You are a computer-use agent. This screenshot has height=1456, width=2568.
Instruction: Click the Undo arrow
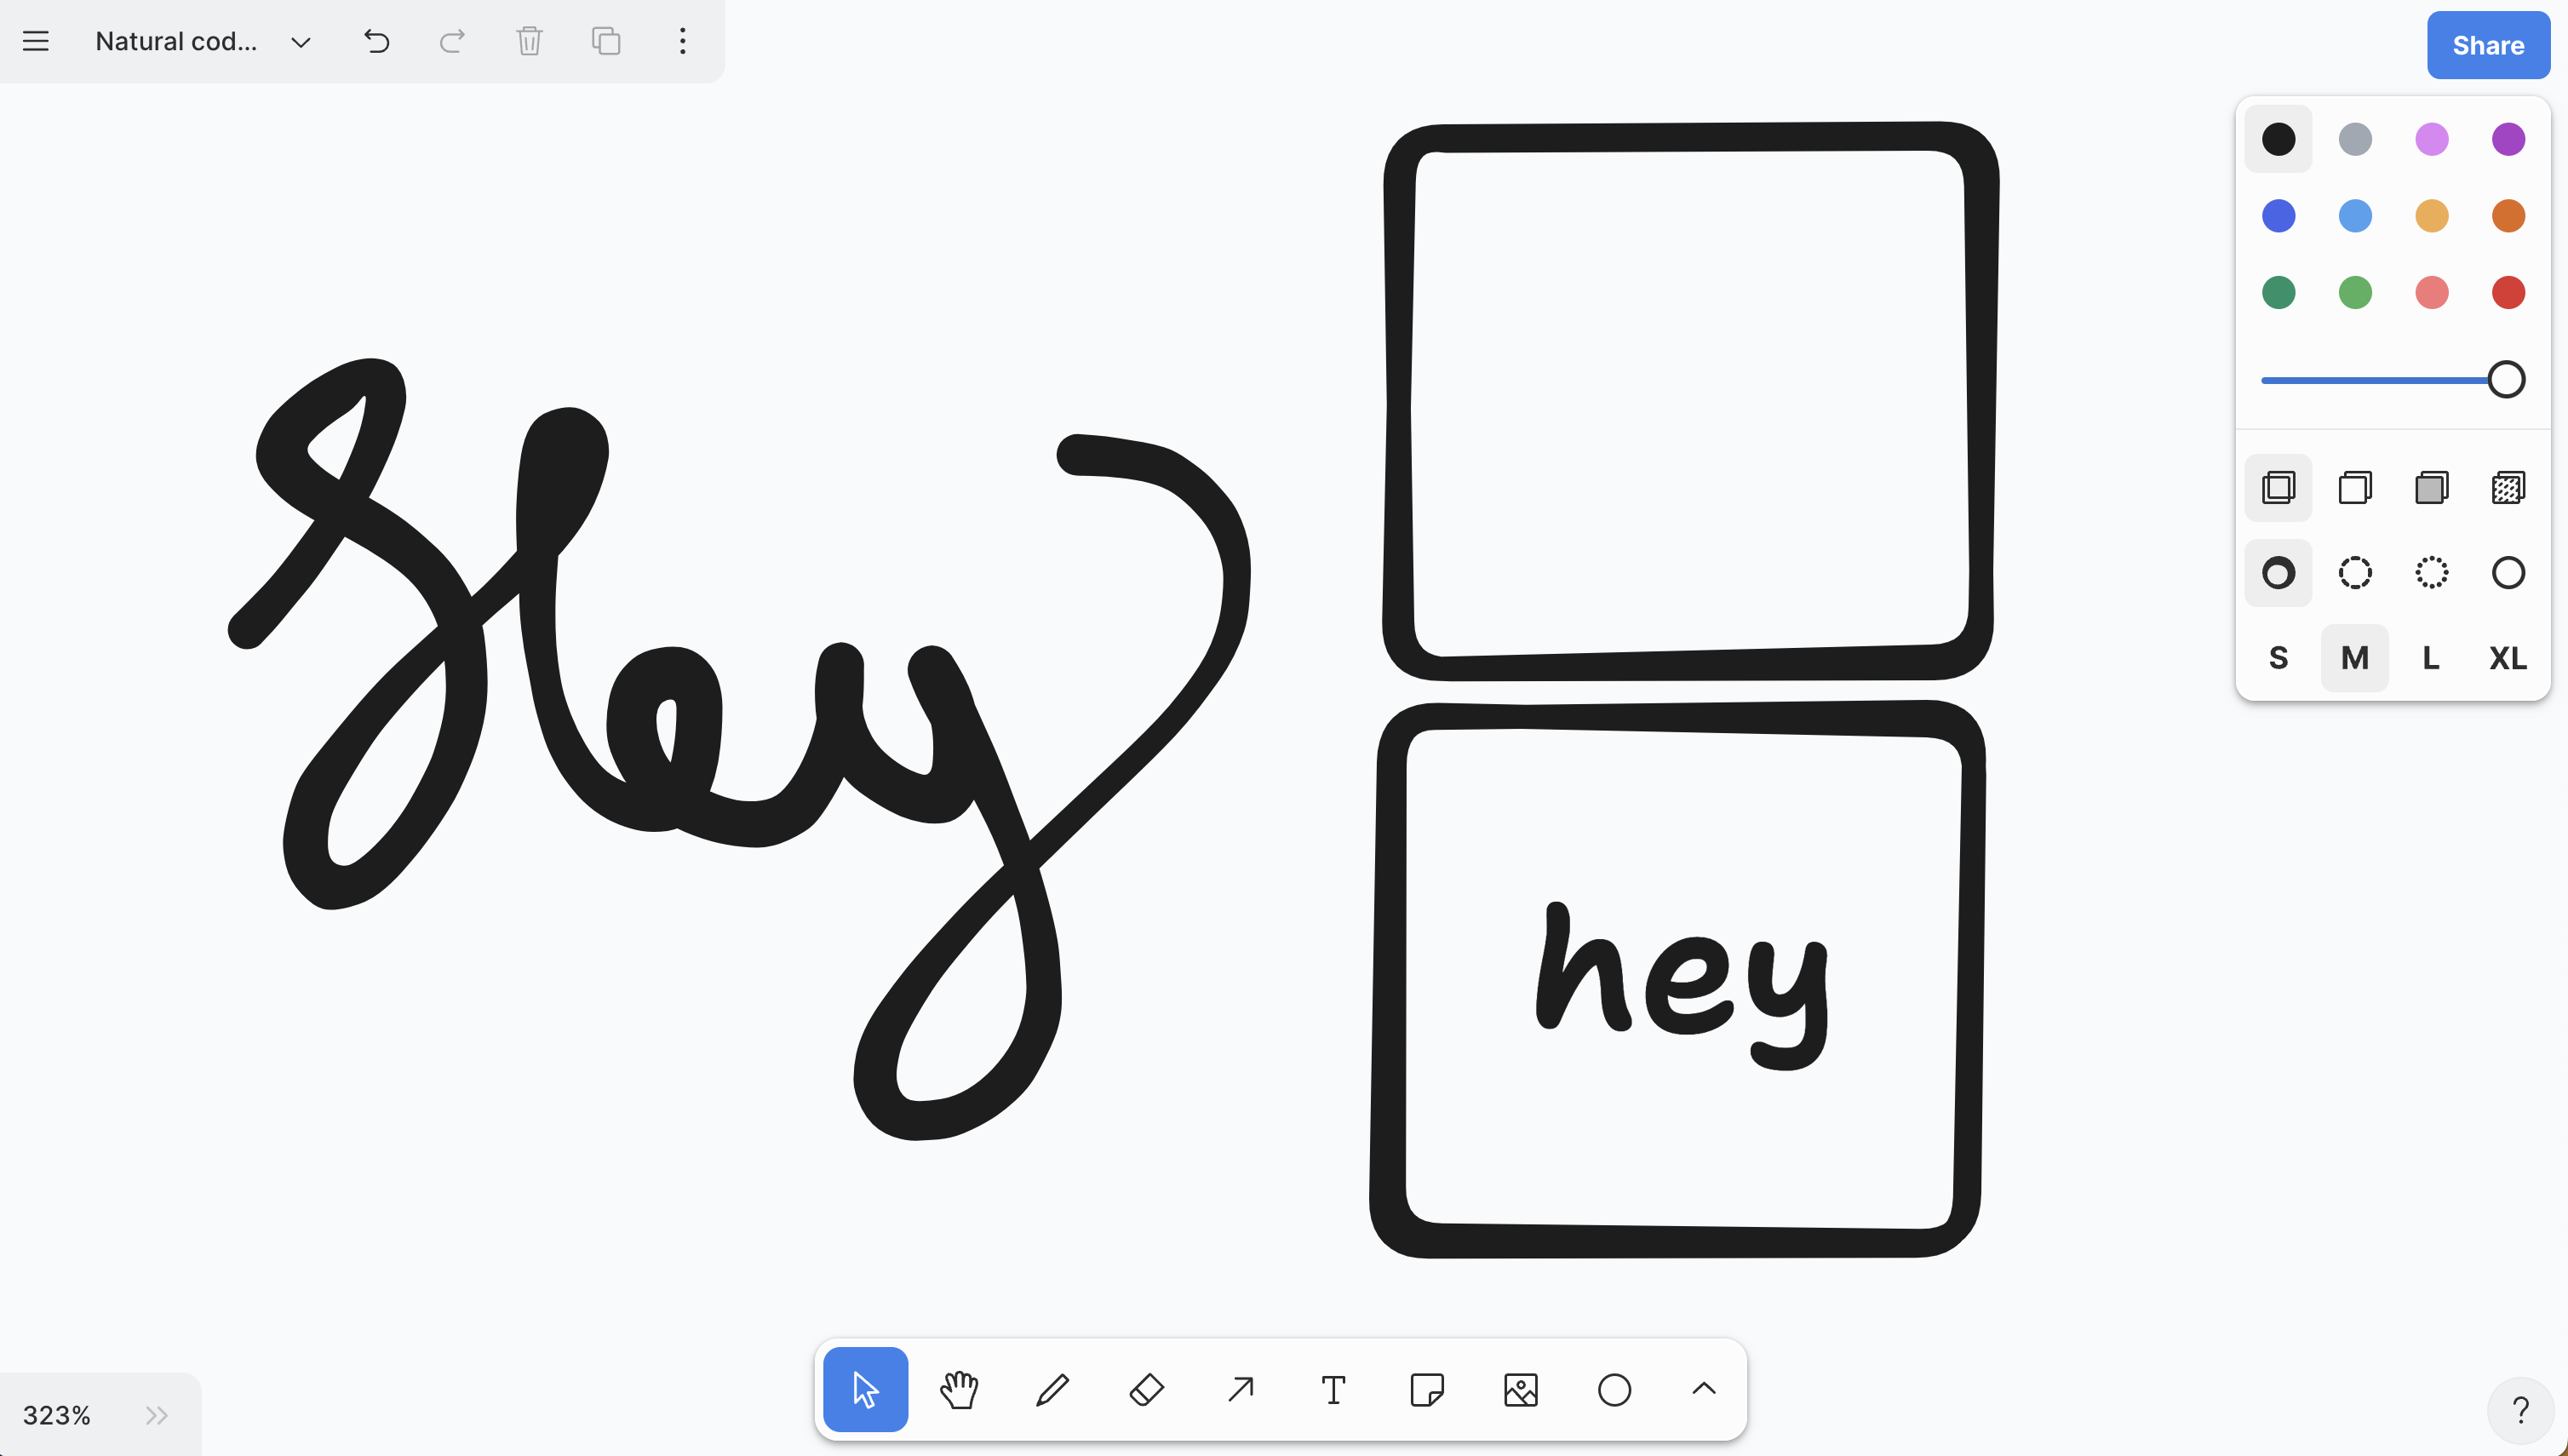pyautogui.click(x=376, y=41)
